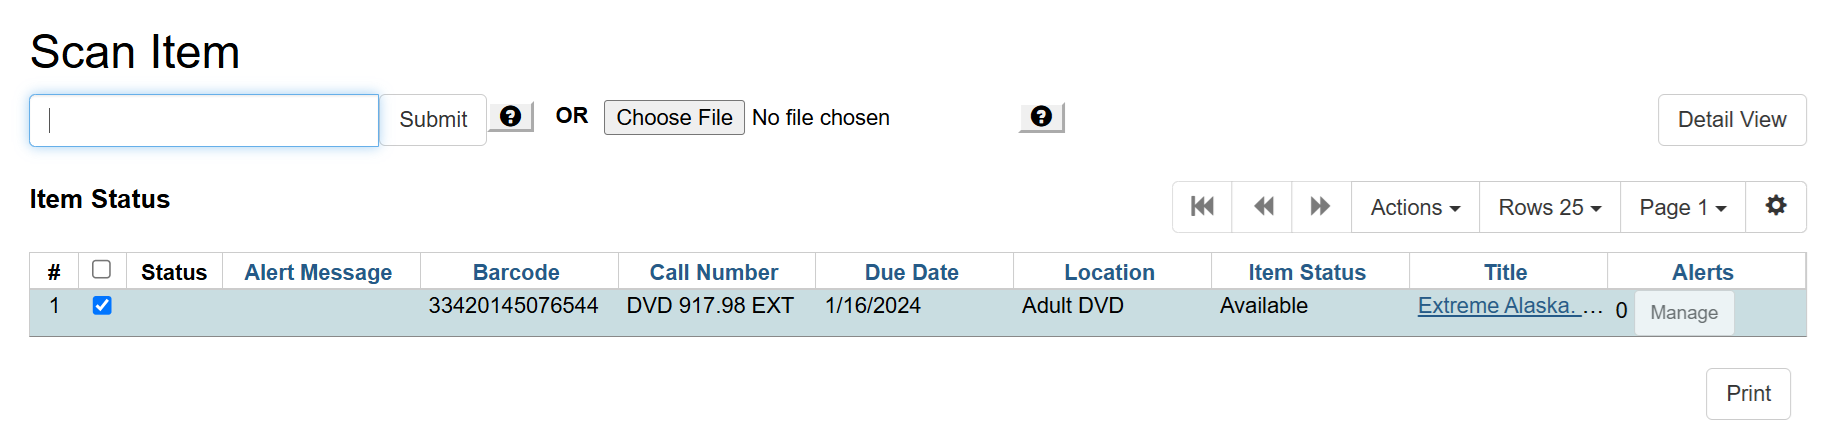The image size is (1828, 442).
Task: Go to next page of results
Action: pyautogui.click(x=1321, y=207)
